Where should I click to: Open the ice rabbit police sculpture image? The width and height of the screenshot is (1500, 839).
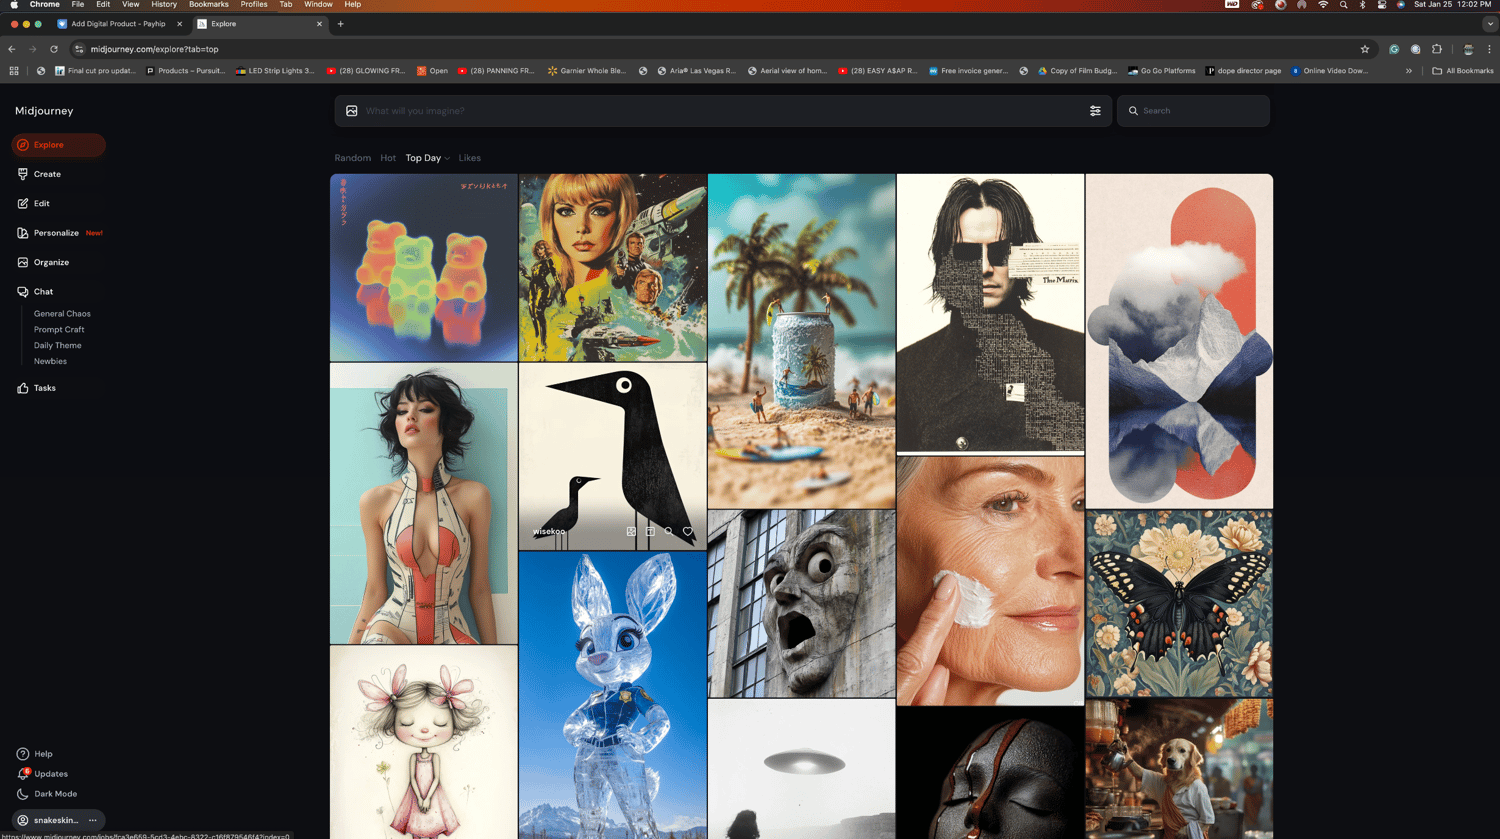(x=613, y=695)
